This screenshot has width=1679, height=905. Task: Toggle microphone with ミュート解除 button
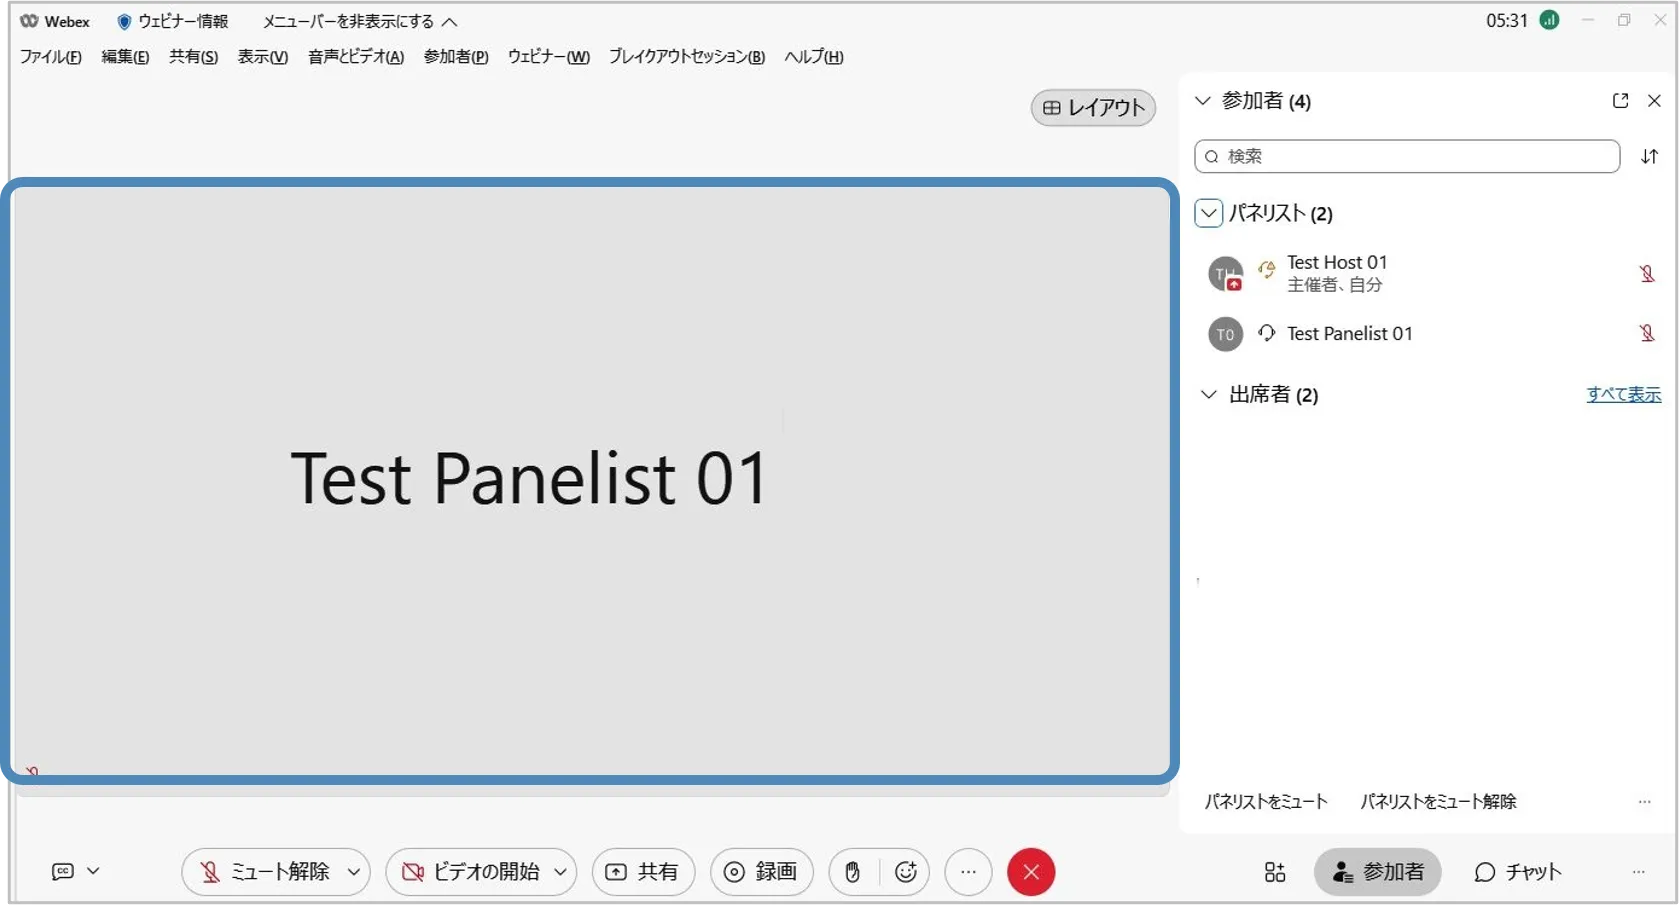(x=265, y=872)
